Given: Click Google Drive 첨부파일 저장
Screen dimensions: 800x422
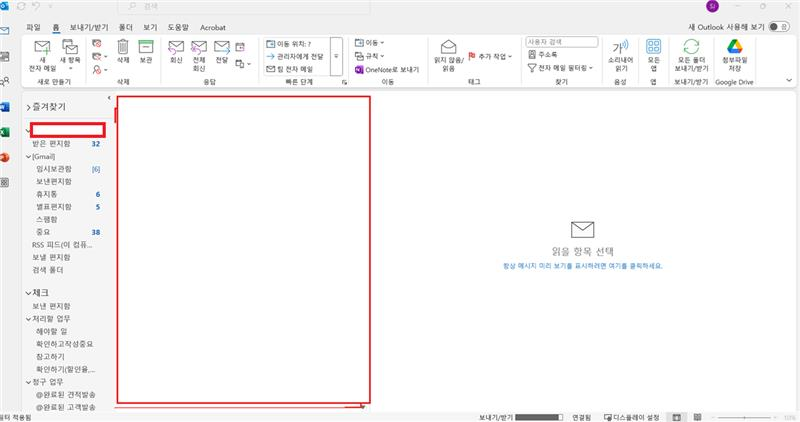Looking at the screenshot, I should (x=735, y=56).
